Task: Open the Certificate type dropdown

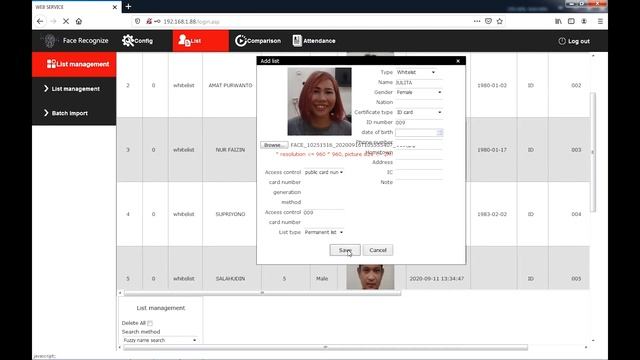Action: click(419, 112)
